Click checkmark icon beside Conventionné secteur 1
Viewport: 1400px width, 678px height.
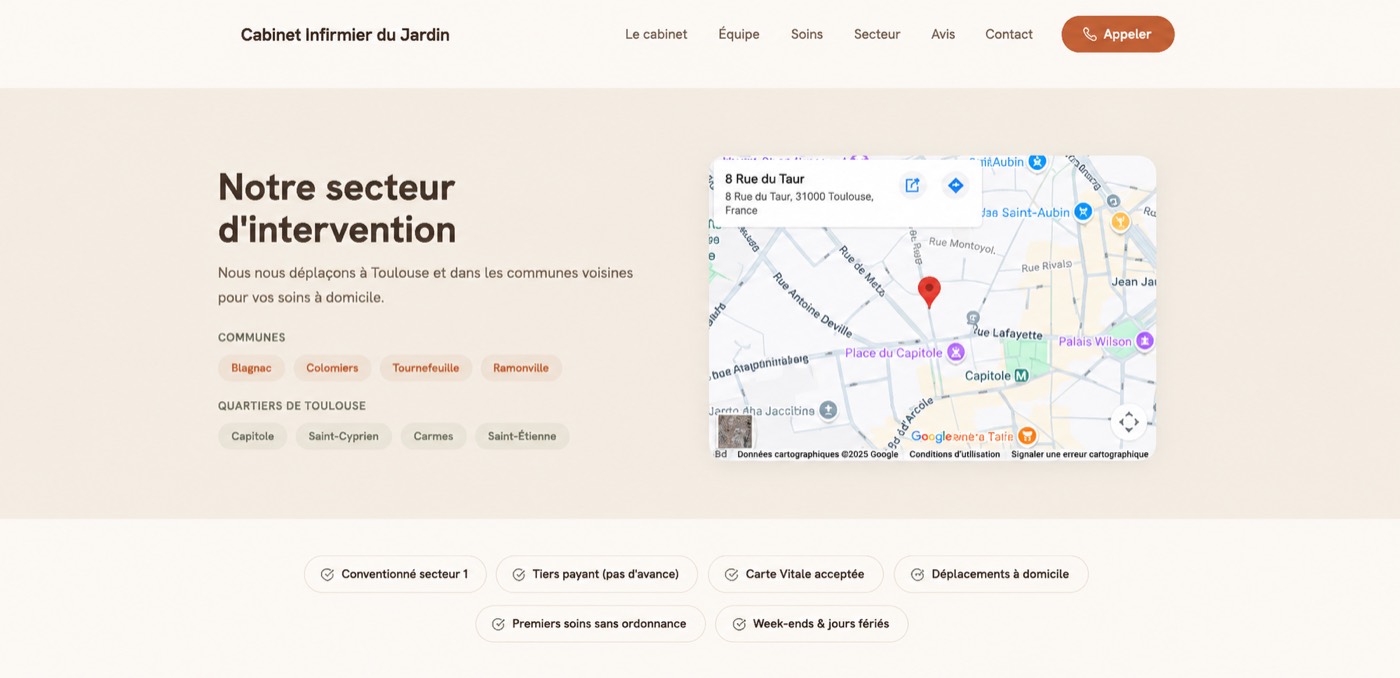click(327, 574)
